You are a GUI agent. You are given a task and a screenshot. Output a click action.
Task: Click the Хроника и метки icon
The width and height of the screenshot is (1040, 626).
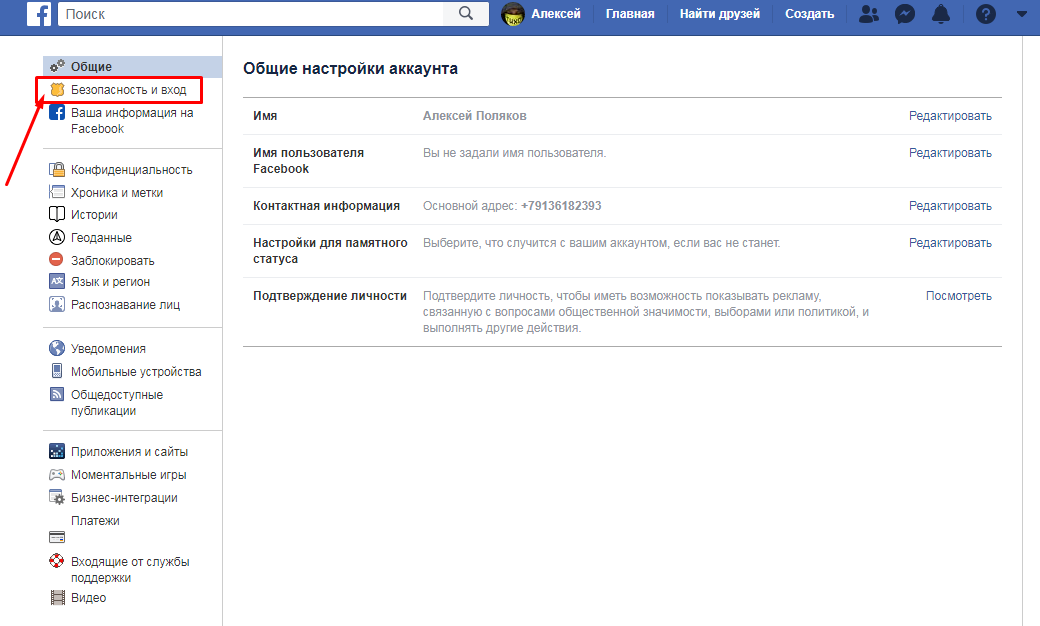(57, 192)
